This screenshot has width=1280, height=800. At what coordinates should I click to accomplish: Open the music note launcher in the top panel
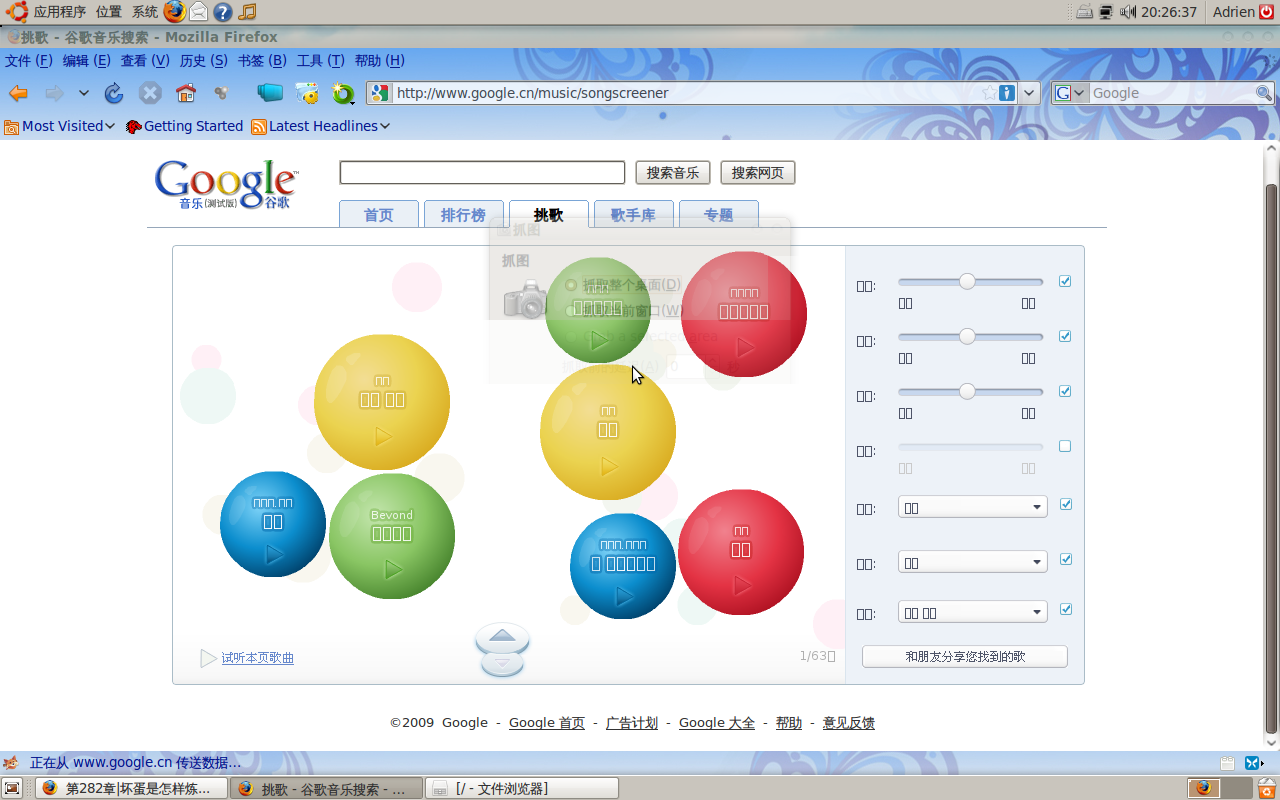point(247,12)
